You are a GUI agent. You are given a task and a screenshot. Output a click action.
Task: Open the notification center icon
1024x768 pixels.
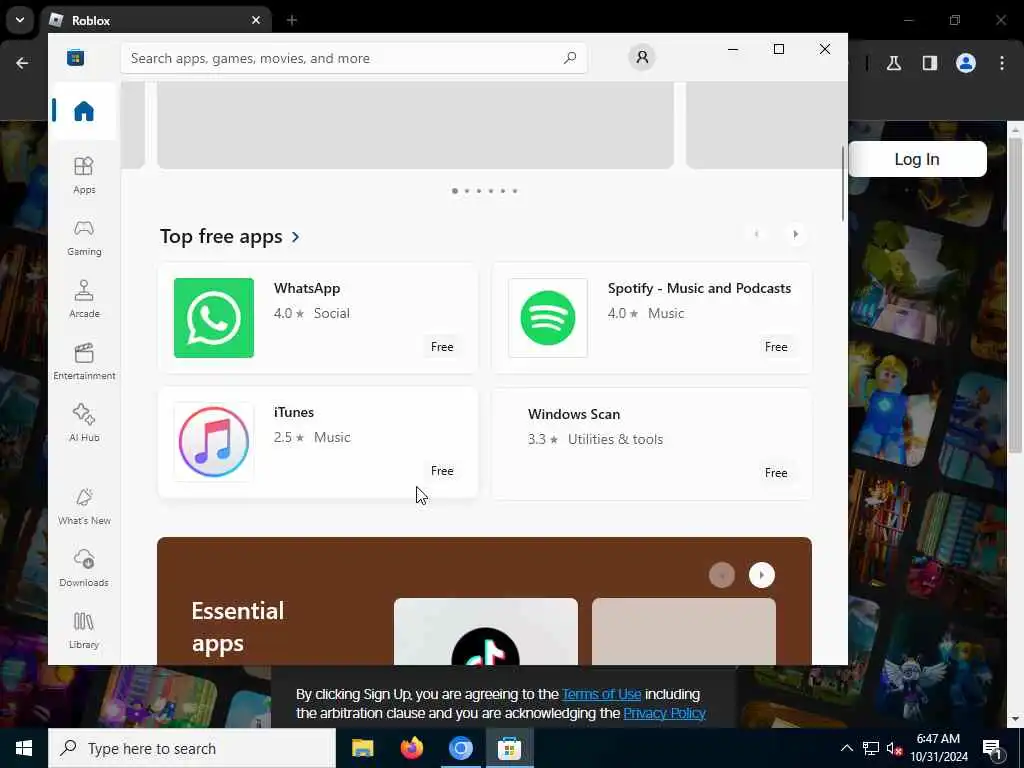993,748
